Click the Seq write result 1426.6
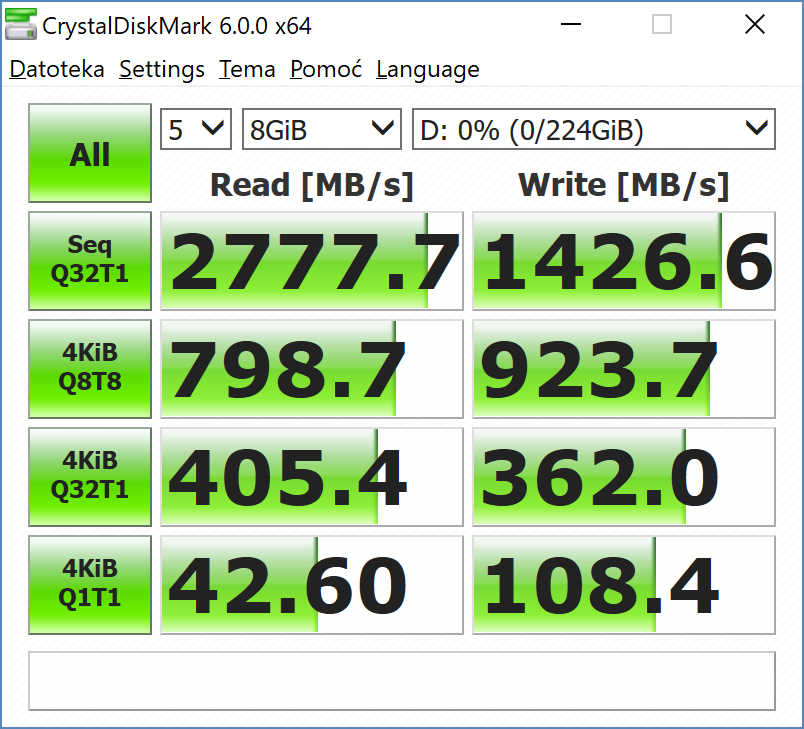804x729 pixels. pos(624,261)
